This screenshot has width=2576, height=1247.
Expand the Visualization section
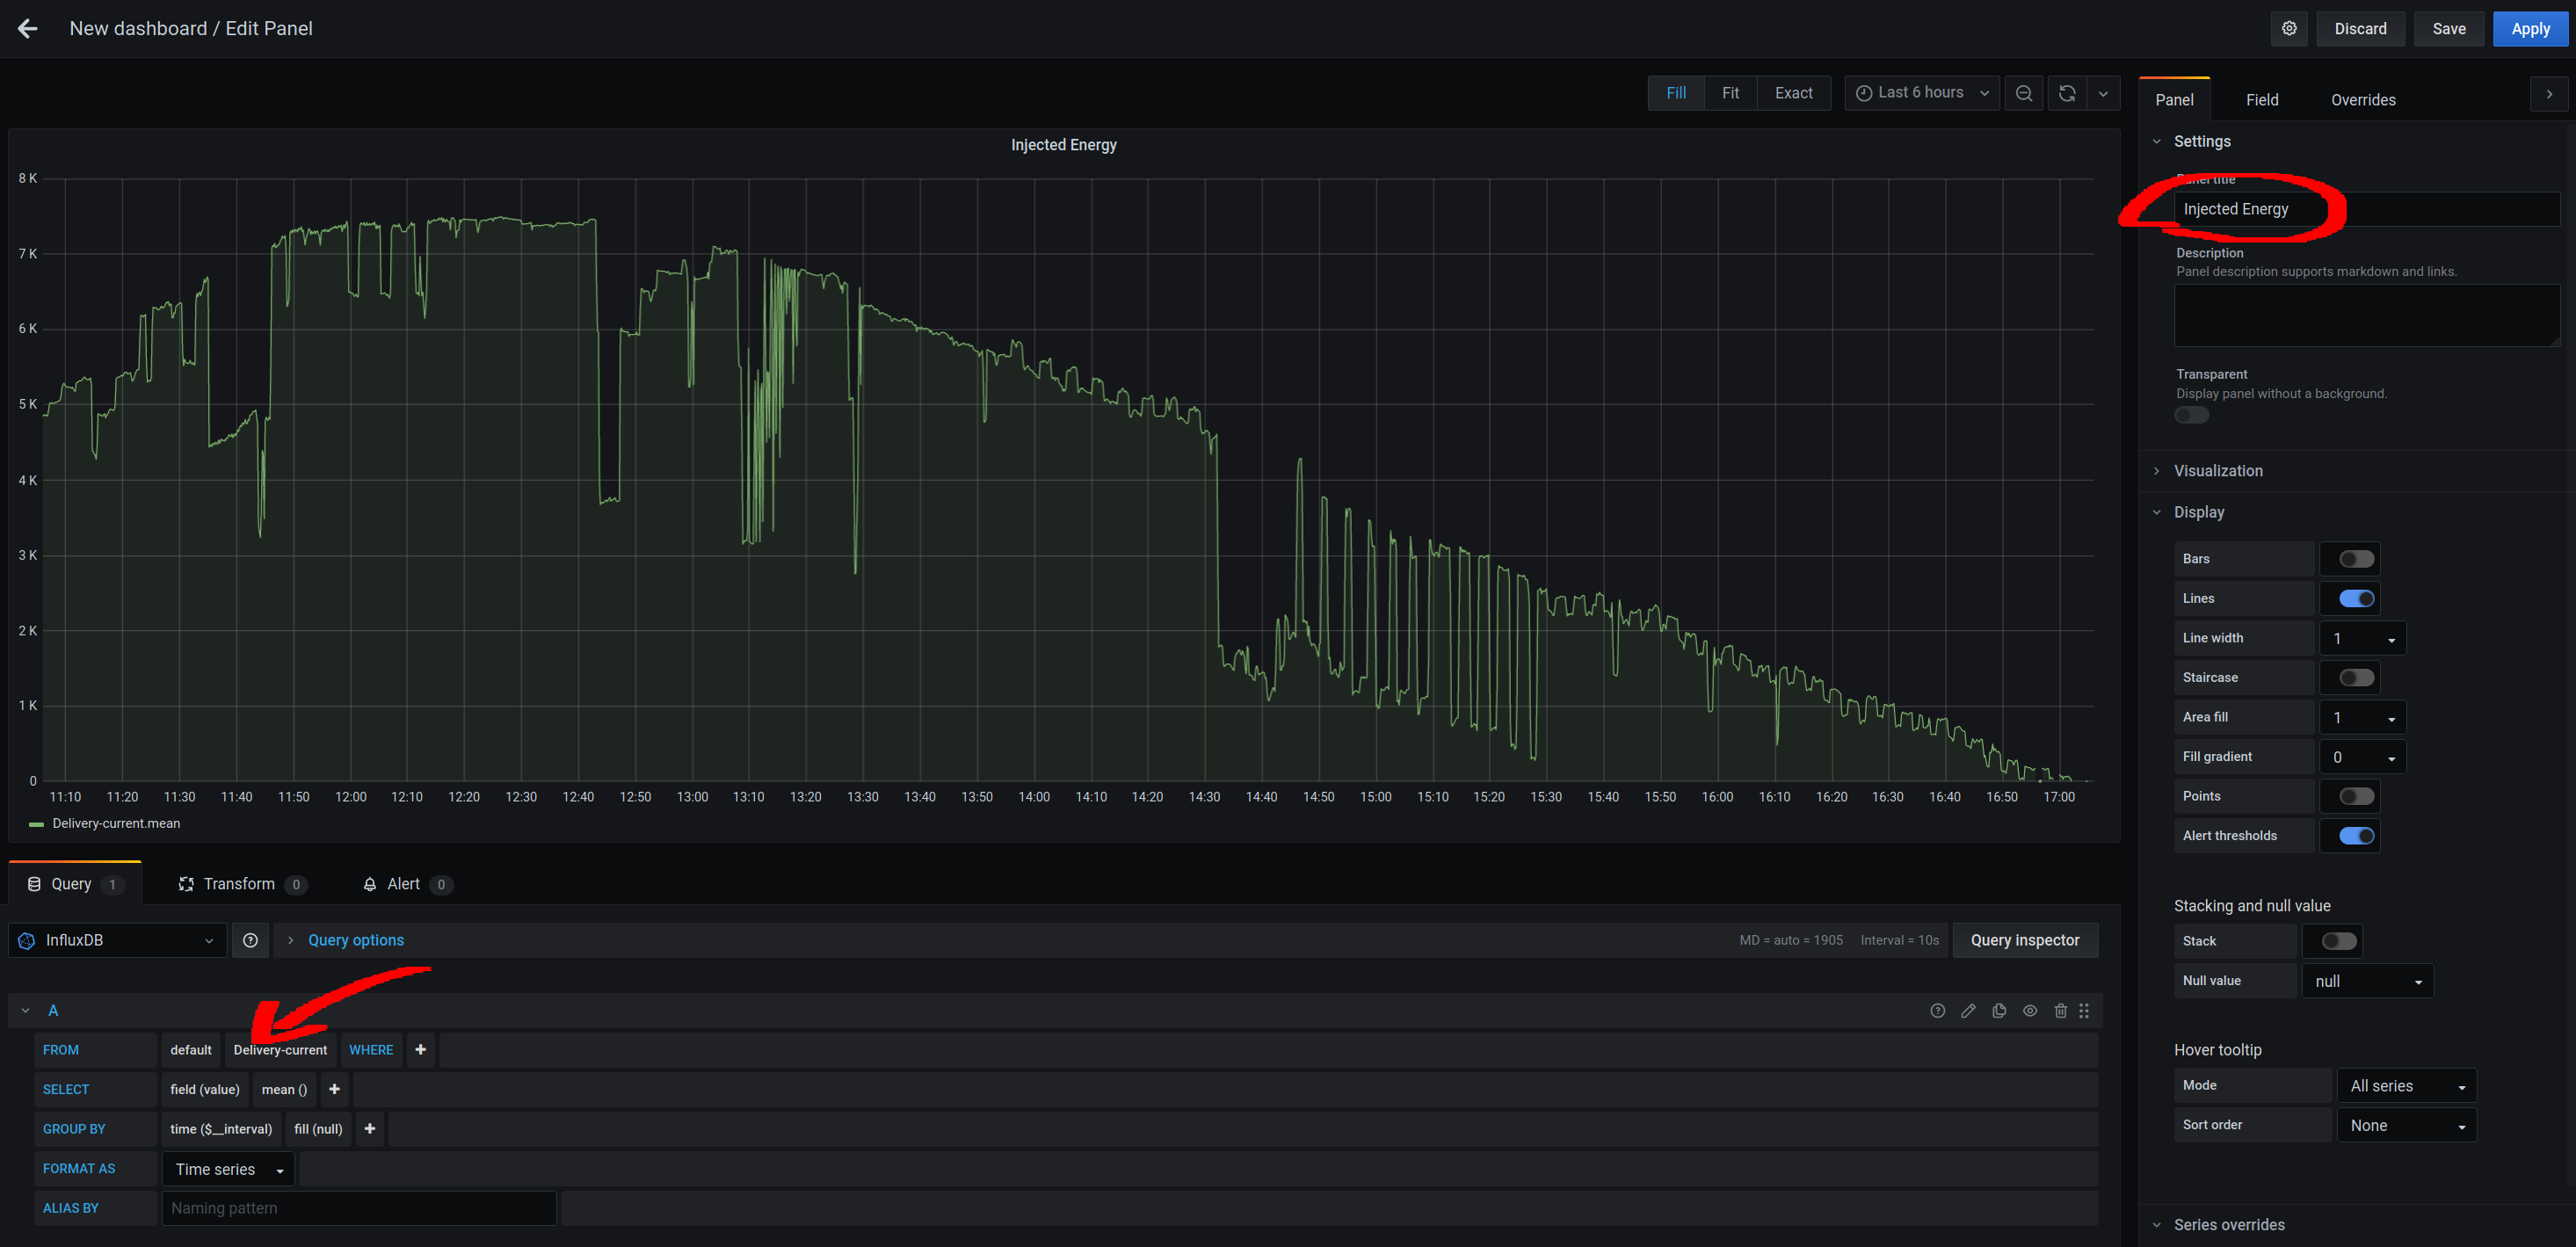(2217, 471)
